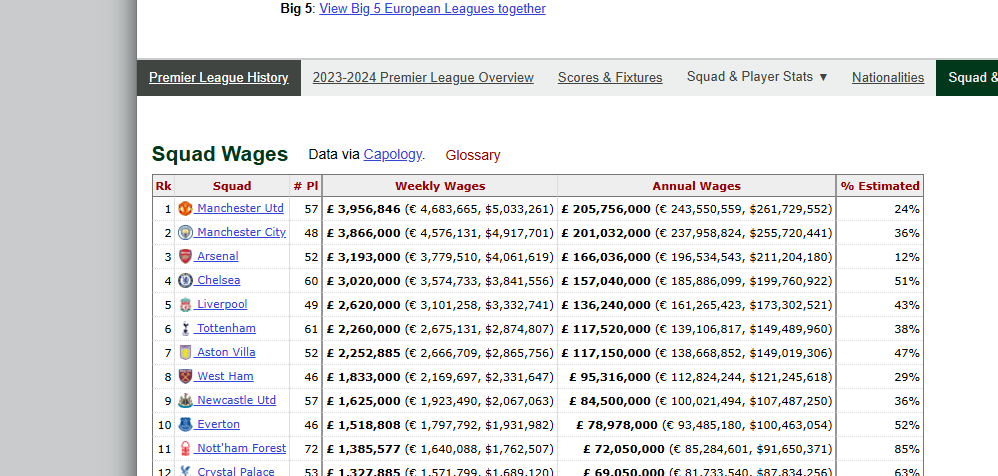Open the West Ham squad link
The width and height of the screenshot is (998, 476).
(x=224, y=376)
